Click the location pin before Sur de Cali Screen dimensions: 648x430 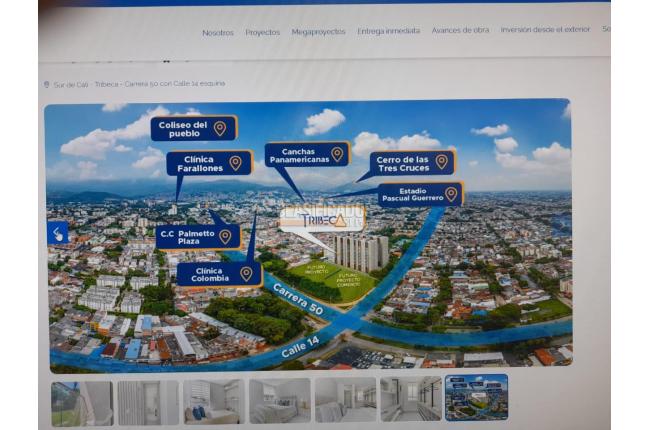tap(46, 85)
